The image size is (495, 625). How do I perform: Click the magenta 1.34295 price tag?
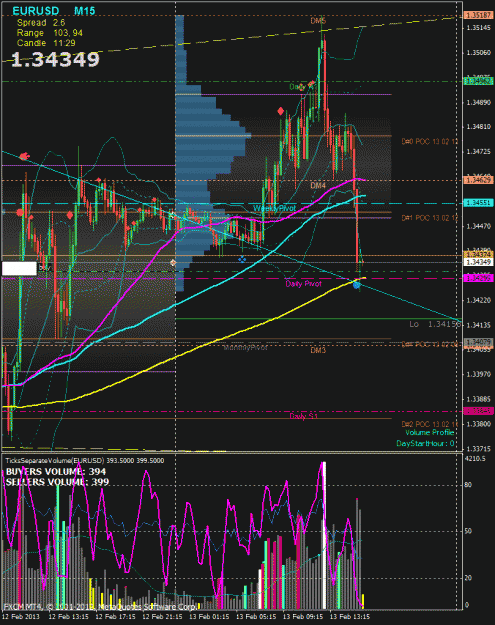click(x=478, y=278)
